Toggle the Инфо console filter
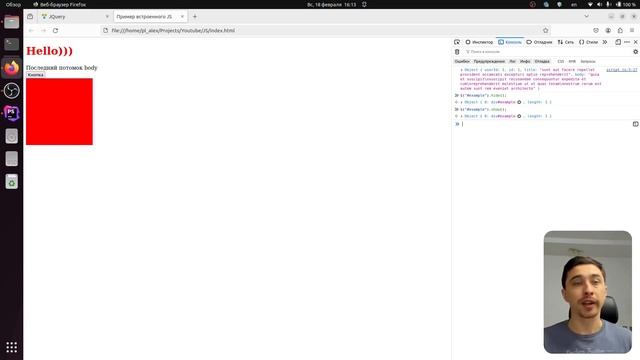The width and height of the screenshot is (640, 360). pos(525,61)
